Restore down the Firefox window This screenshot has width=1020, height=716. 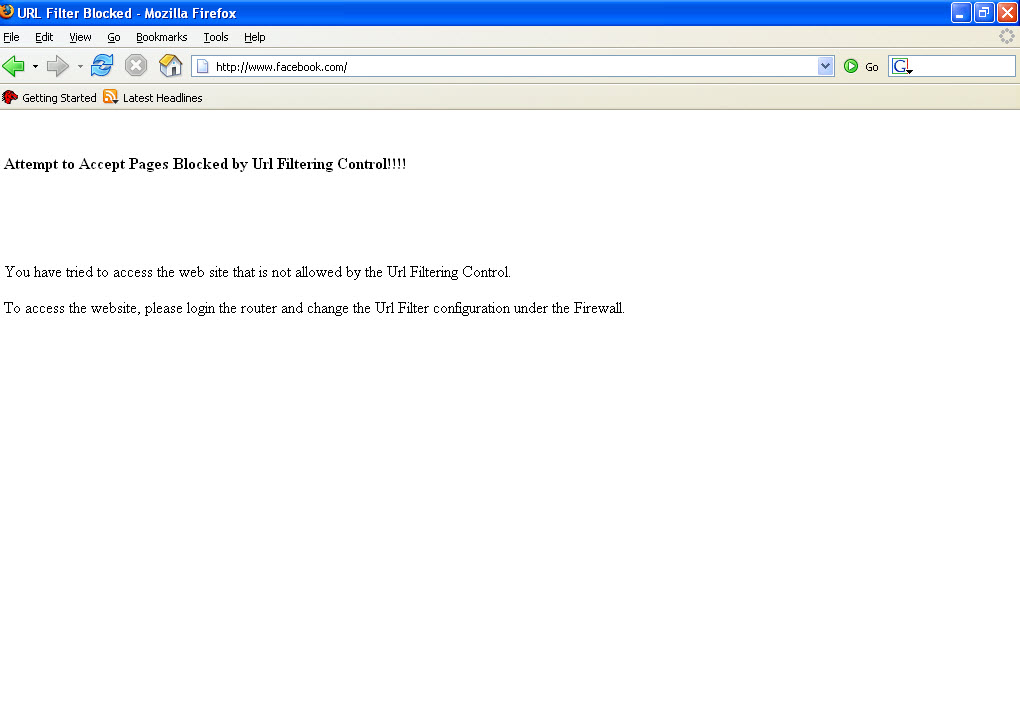pyautogui.click(x=984, y=12)
